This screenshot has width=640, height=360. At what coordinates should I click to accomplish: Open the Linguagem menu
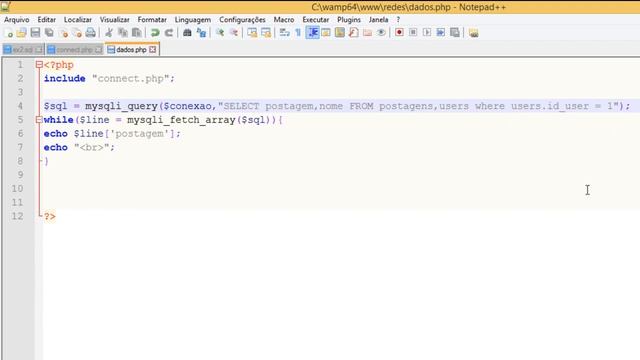coord(193,20)
